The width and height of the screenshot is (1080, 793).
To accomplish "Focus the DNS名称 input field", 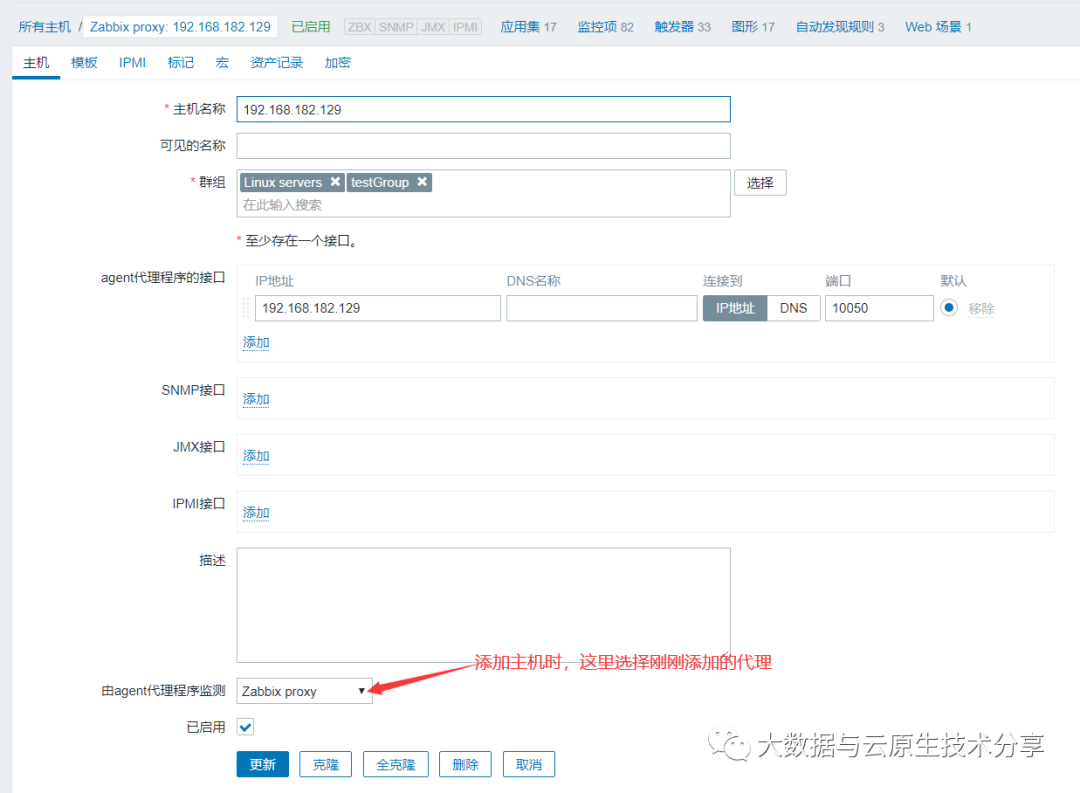I will [x=602, y=308].
